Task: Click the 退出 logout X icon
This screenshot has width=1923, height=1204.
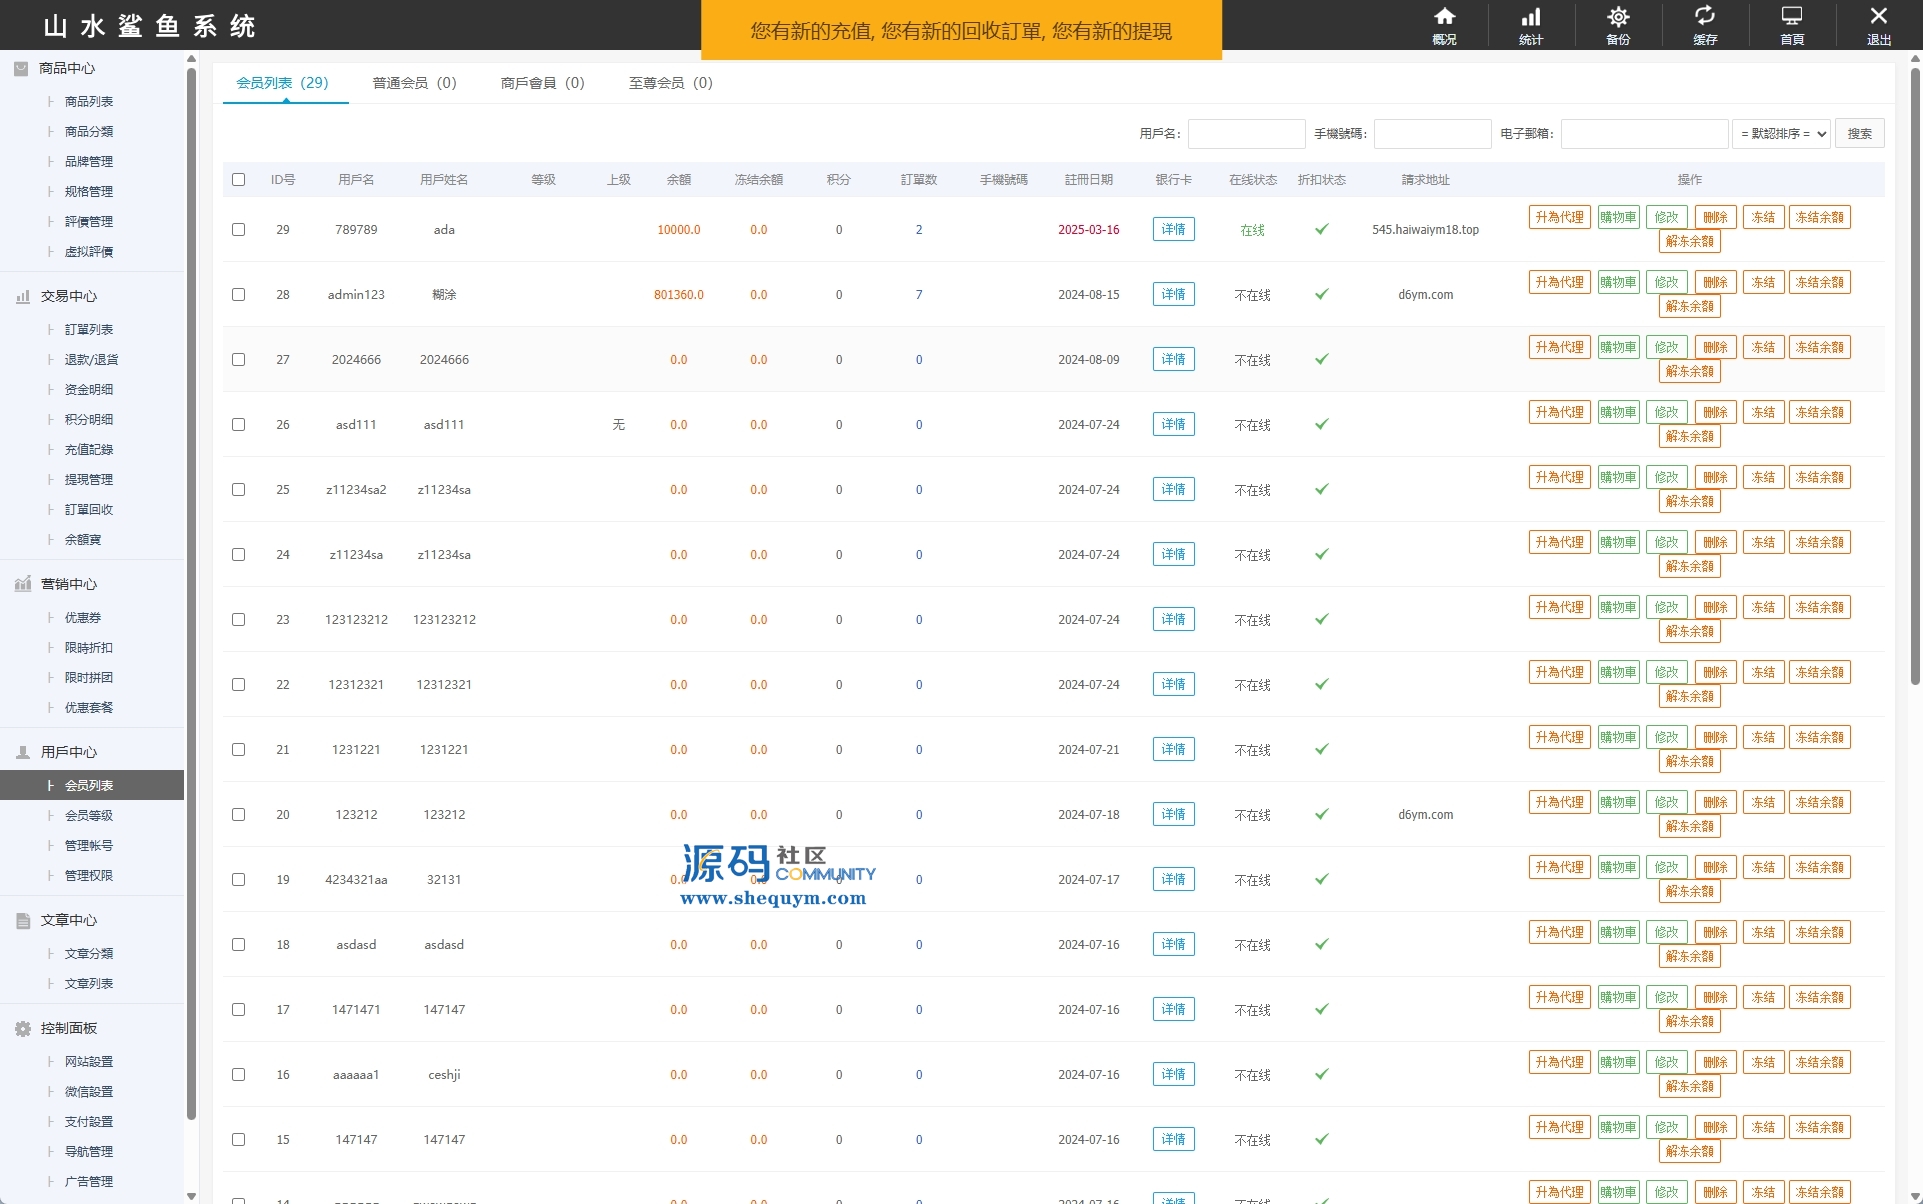Action: 1878,17
